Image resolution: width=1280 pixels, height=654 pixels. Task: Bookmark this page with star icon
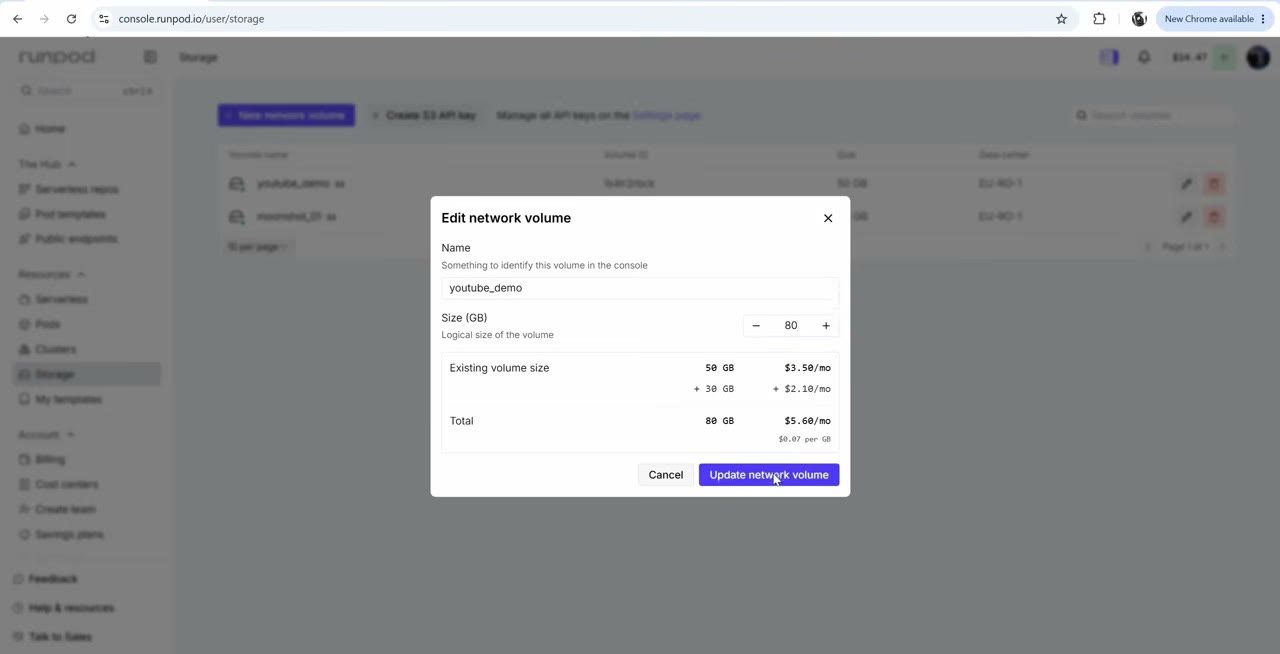coord(1062,19)
